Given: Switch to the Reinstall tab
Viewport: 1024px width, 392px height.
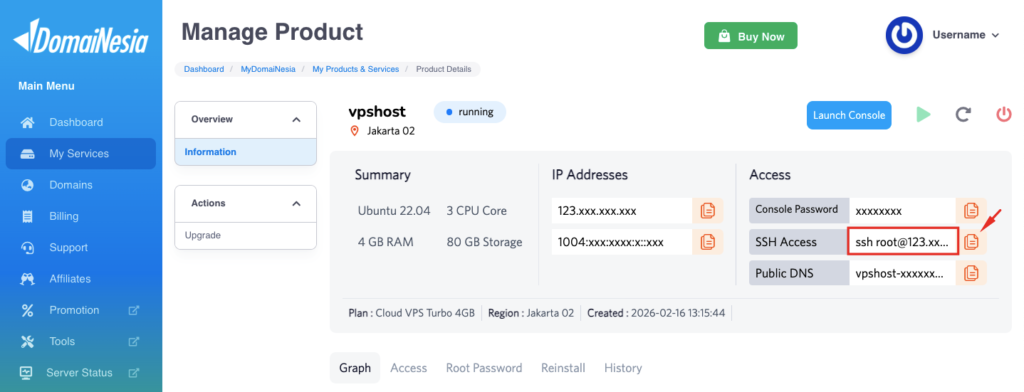Looking at the screenshot, I should tap(563, 368).
